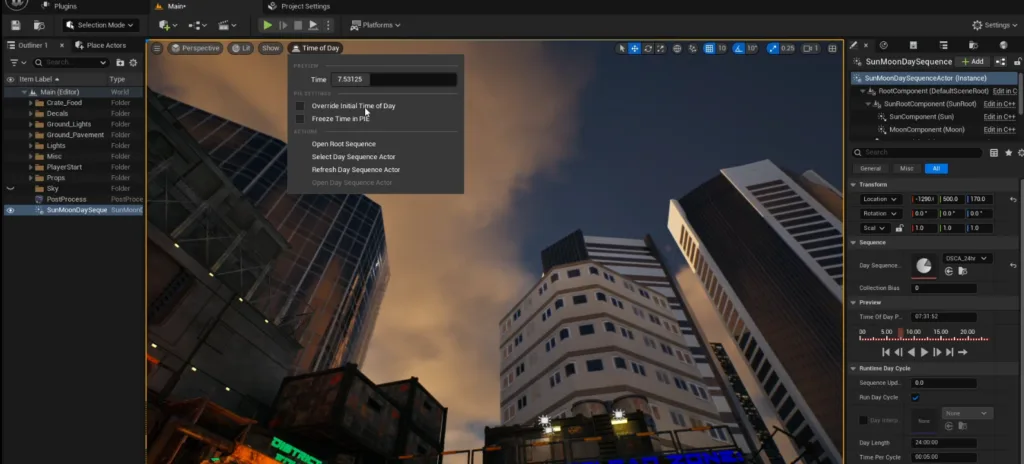Activate the rotate gizmo tool
Screen dimensions: 1024x464
[648, 48]
